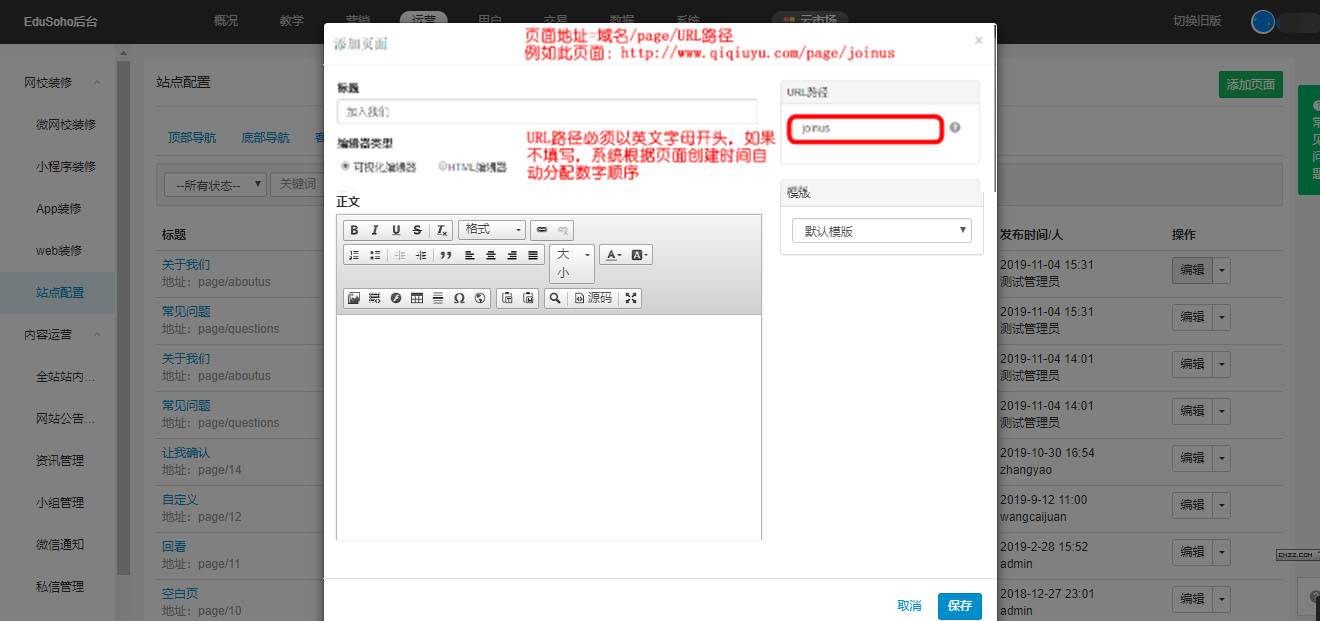Open the 默认模版 template dropdown

click(881, 231)
